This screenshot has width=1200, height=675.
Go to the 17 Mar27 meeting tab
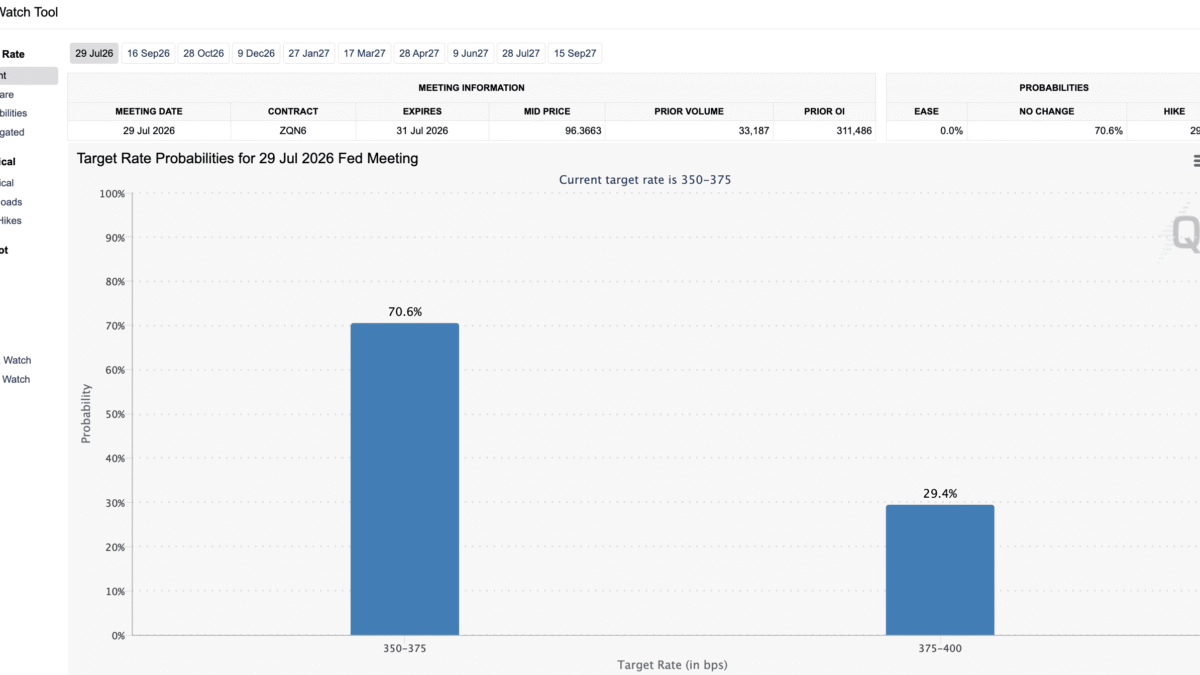click(364, 53)
